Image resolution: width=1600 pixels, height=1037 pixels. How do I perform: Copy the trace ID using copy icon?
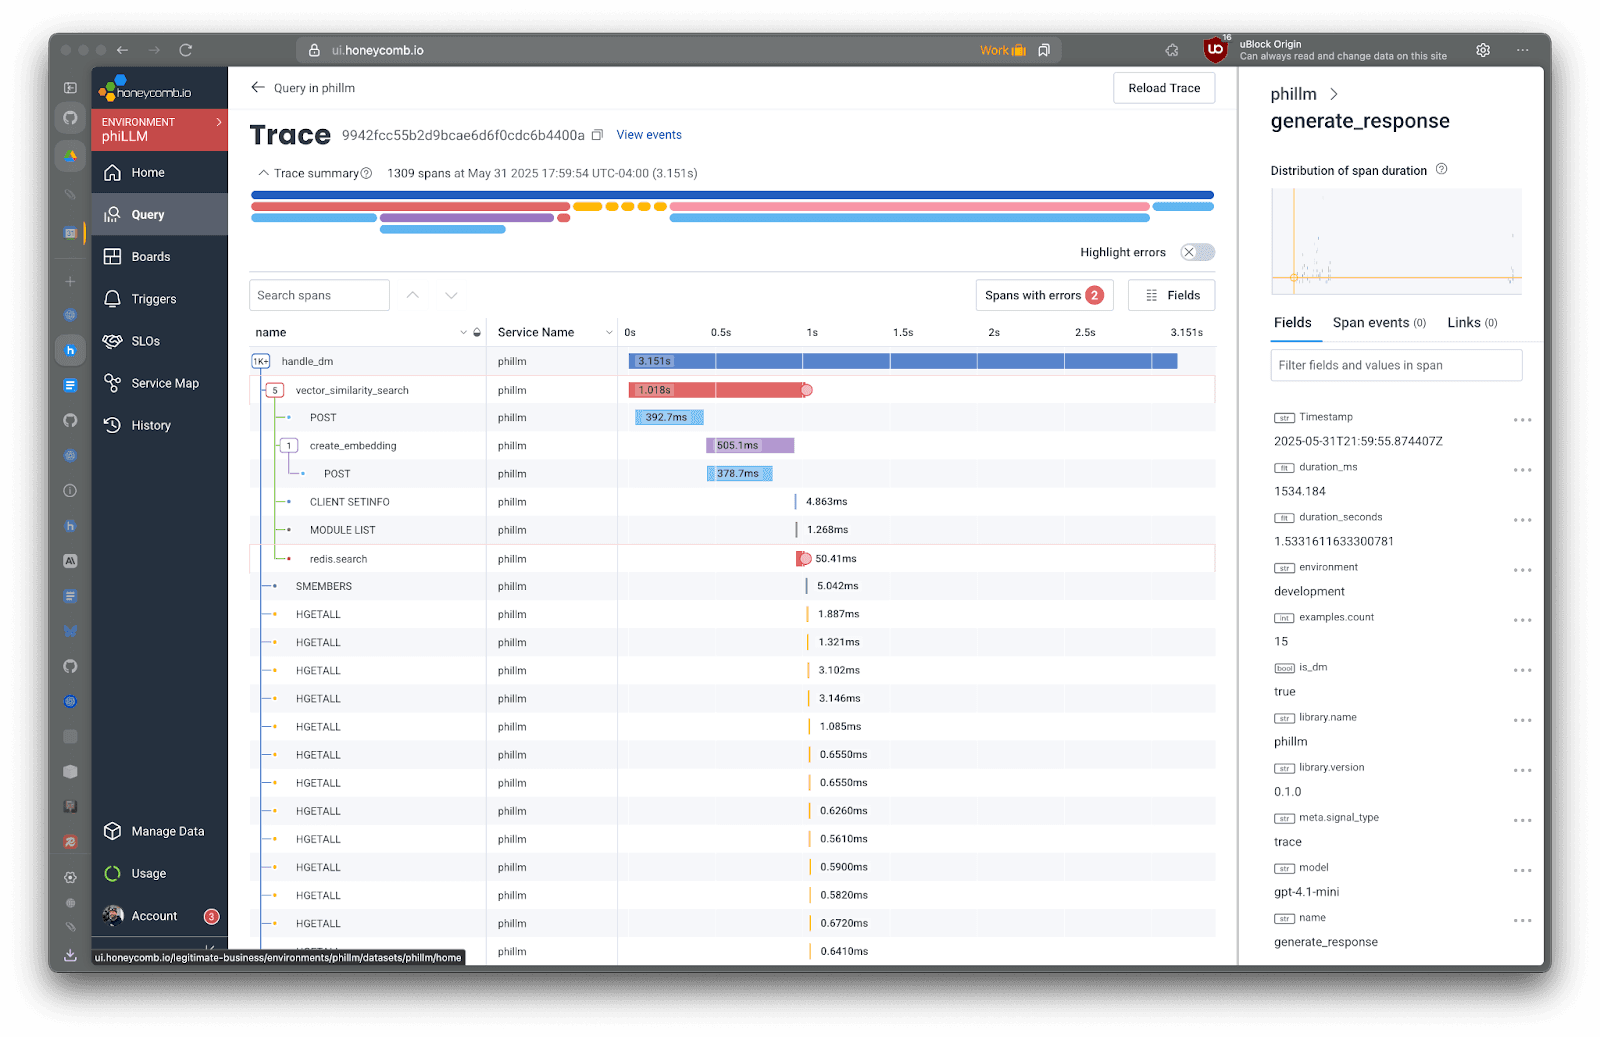[x=597, y=135]
